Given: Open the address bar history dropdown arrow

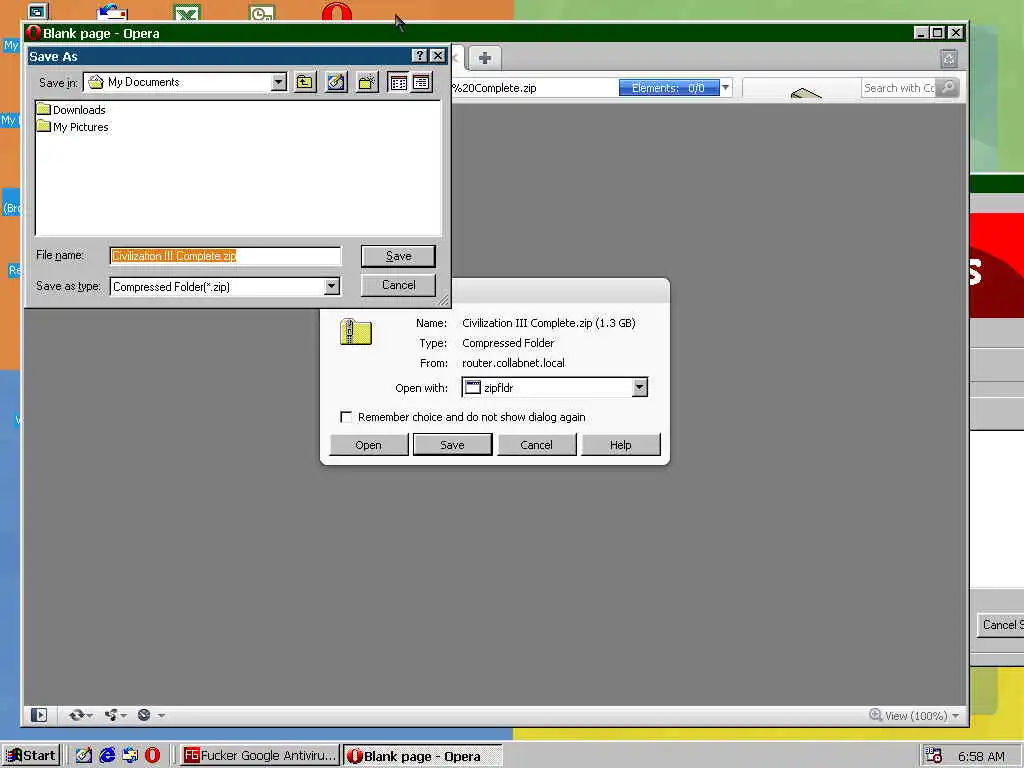Looking at the screenshot, I should tap(726, 88).
